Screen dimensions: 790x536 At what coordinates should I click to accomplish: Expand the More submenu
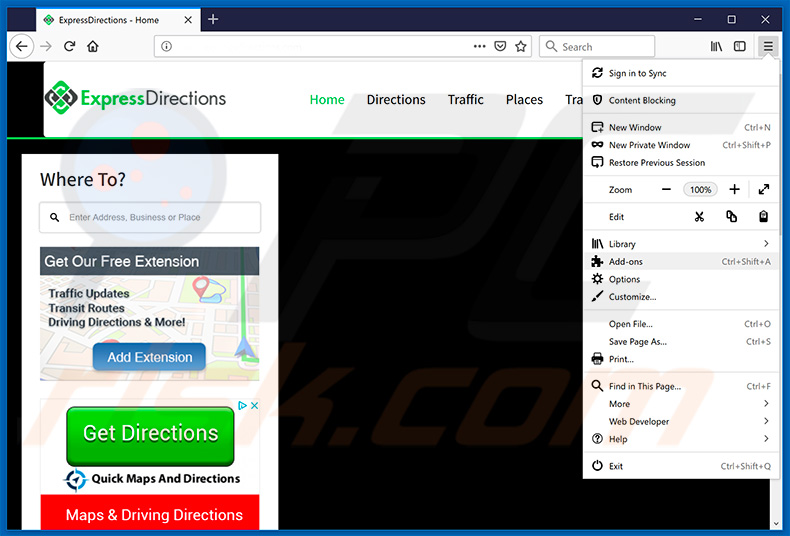[x=681, y=404]
